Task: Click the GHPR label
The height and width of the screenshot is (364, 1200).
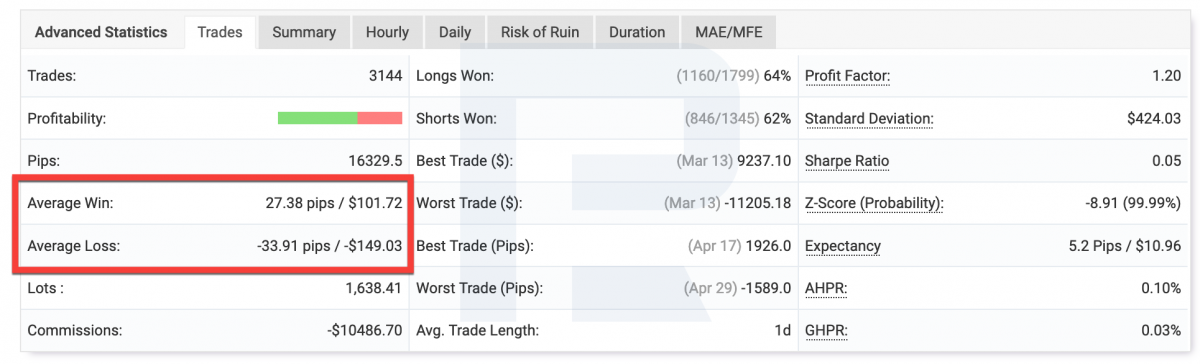Action: (825, 330)
